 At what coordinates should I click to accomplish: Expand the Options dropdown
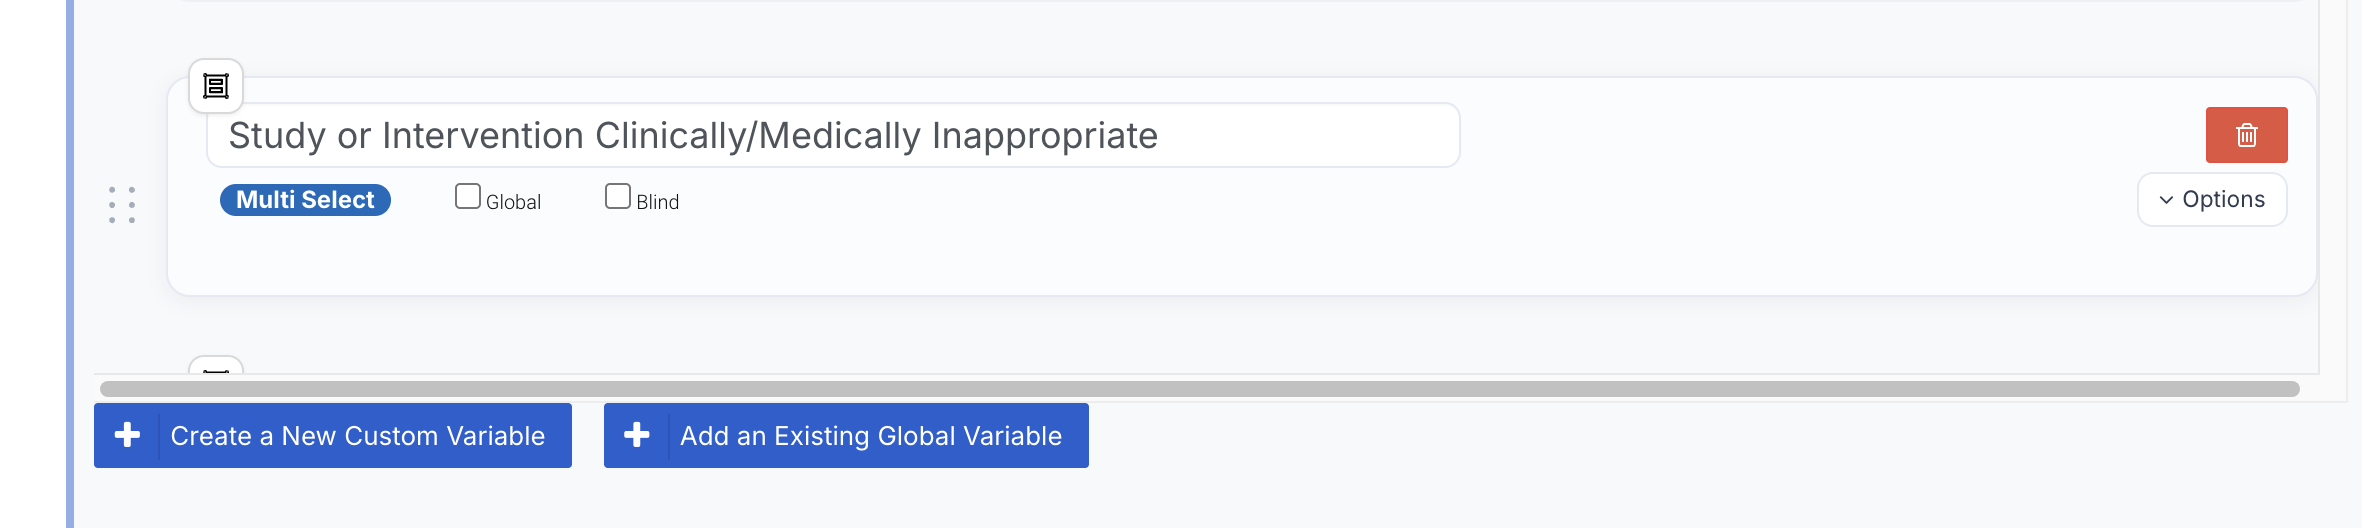[x=2212, y=200]
